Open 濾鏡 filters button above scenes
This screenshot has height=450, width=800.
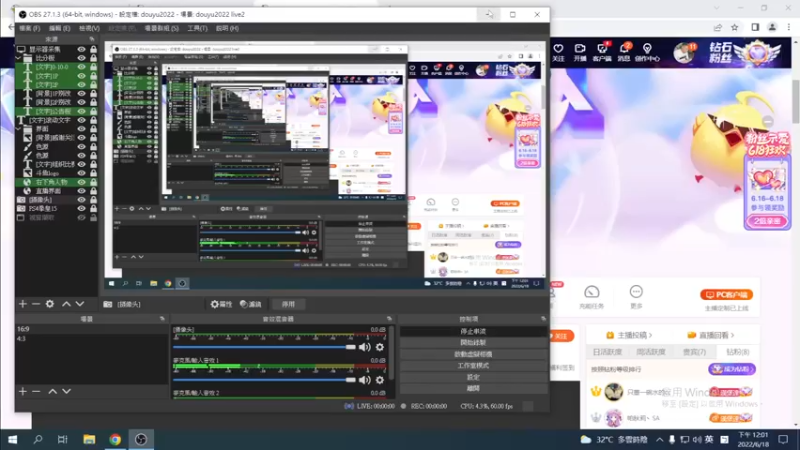point(251,304)
